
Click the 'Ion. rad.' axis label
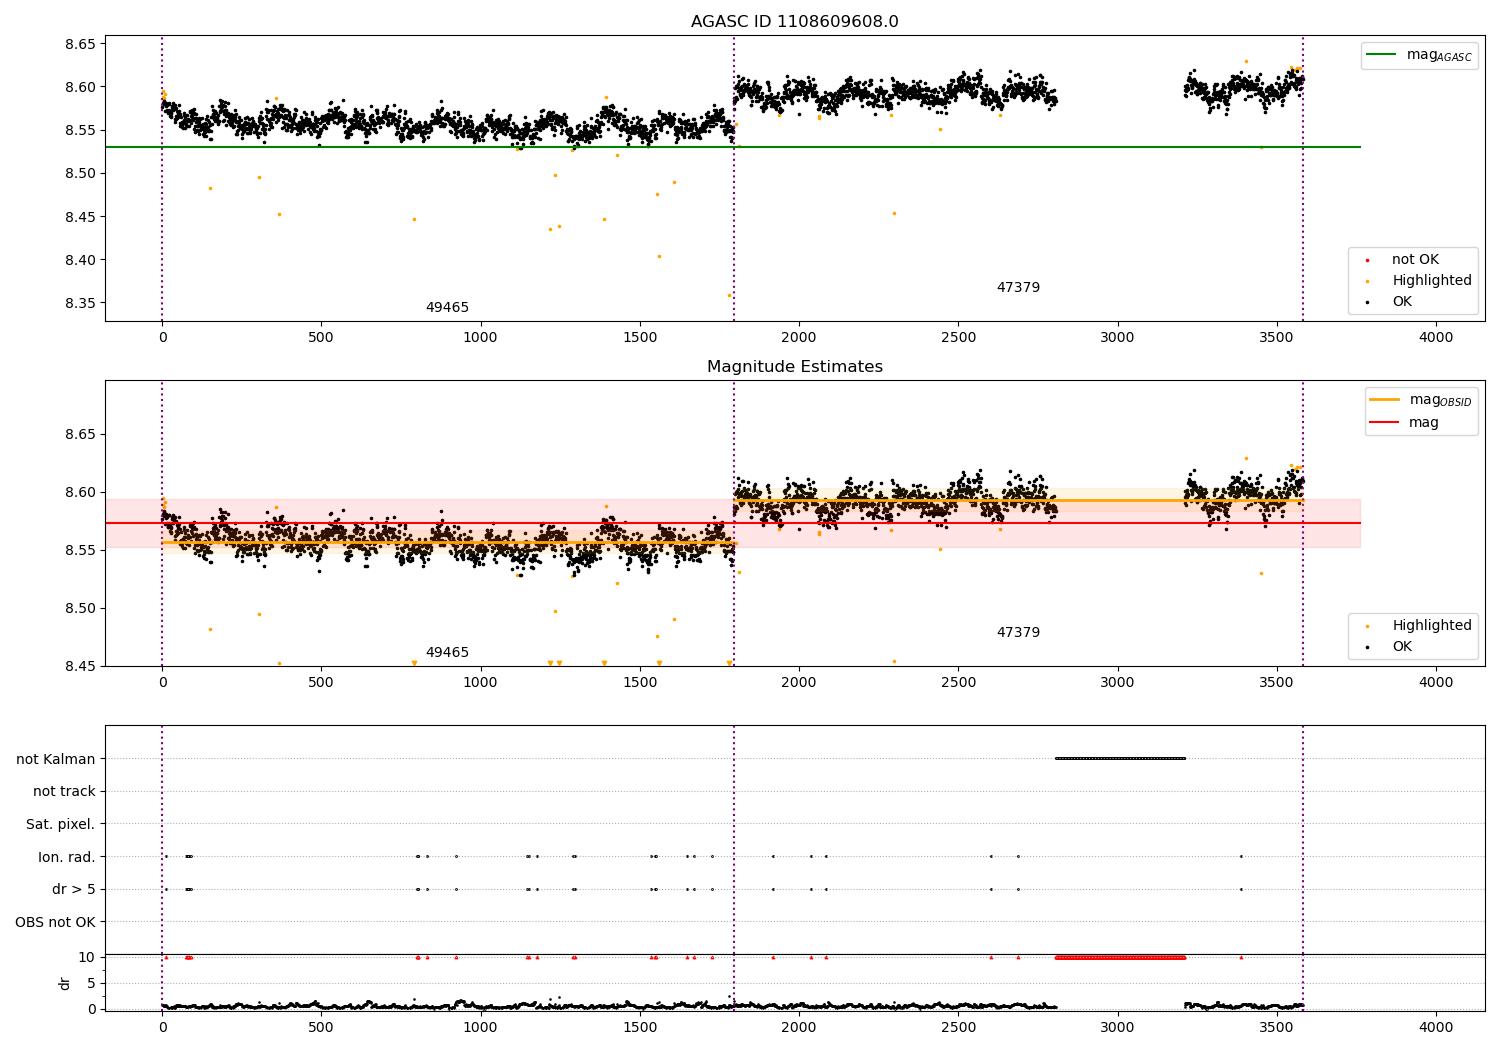[67, 857]
